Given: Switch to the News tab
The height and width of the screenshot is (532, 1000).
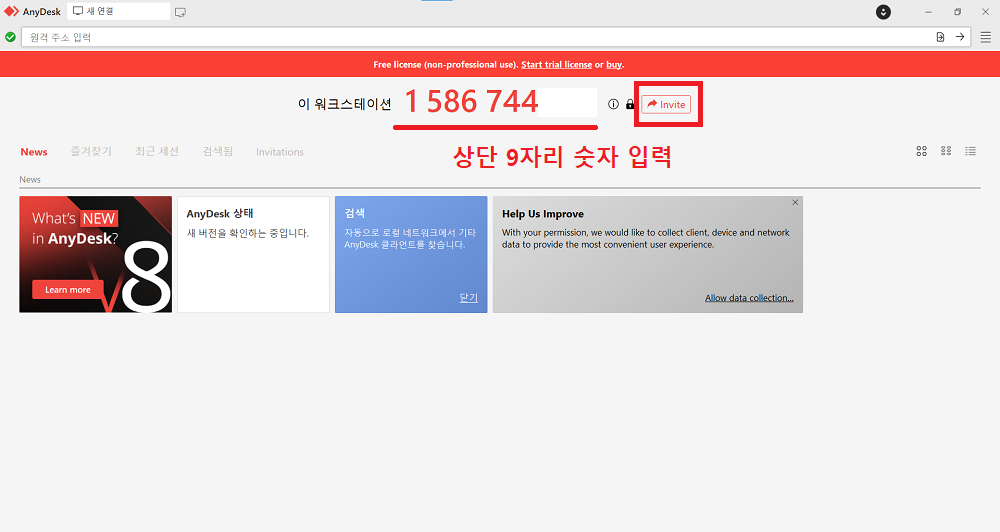Looking at the screenshot, I should click(34, 152).
